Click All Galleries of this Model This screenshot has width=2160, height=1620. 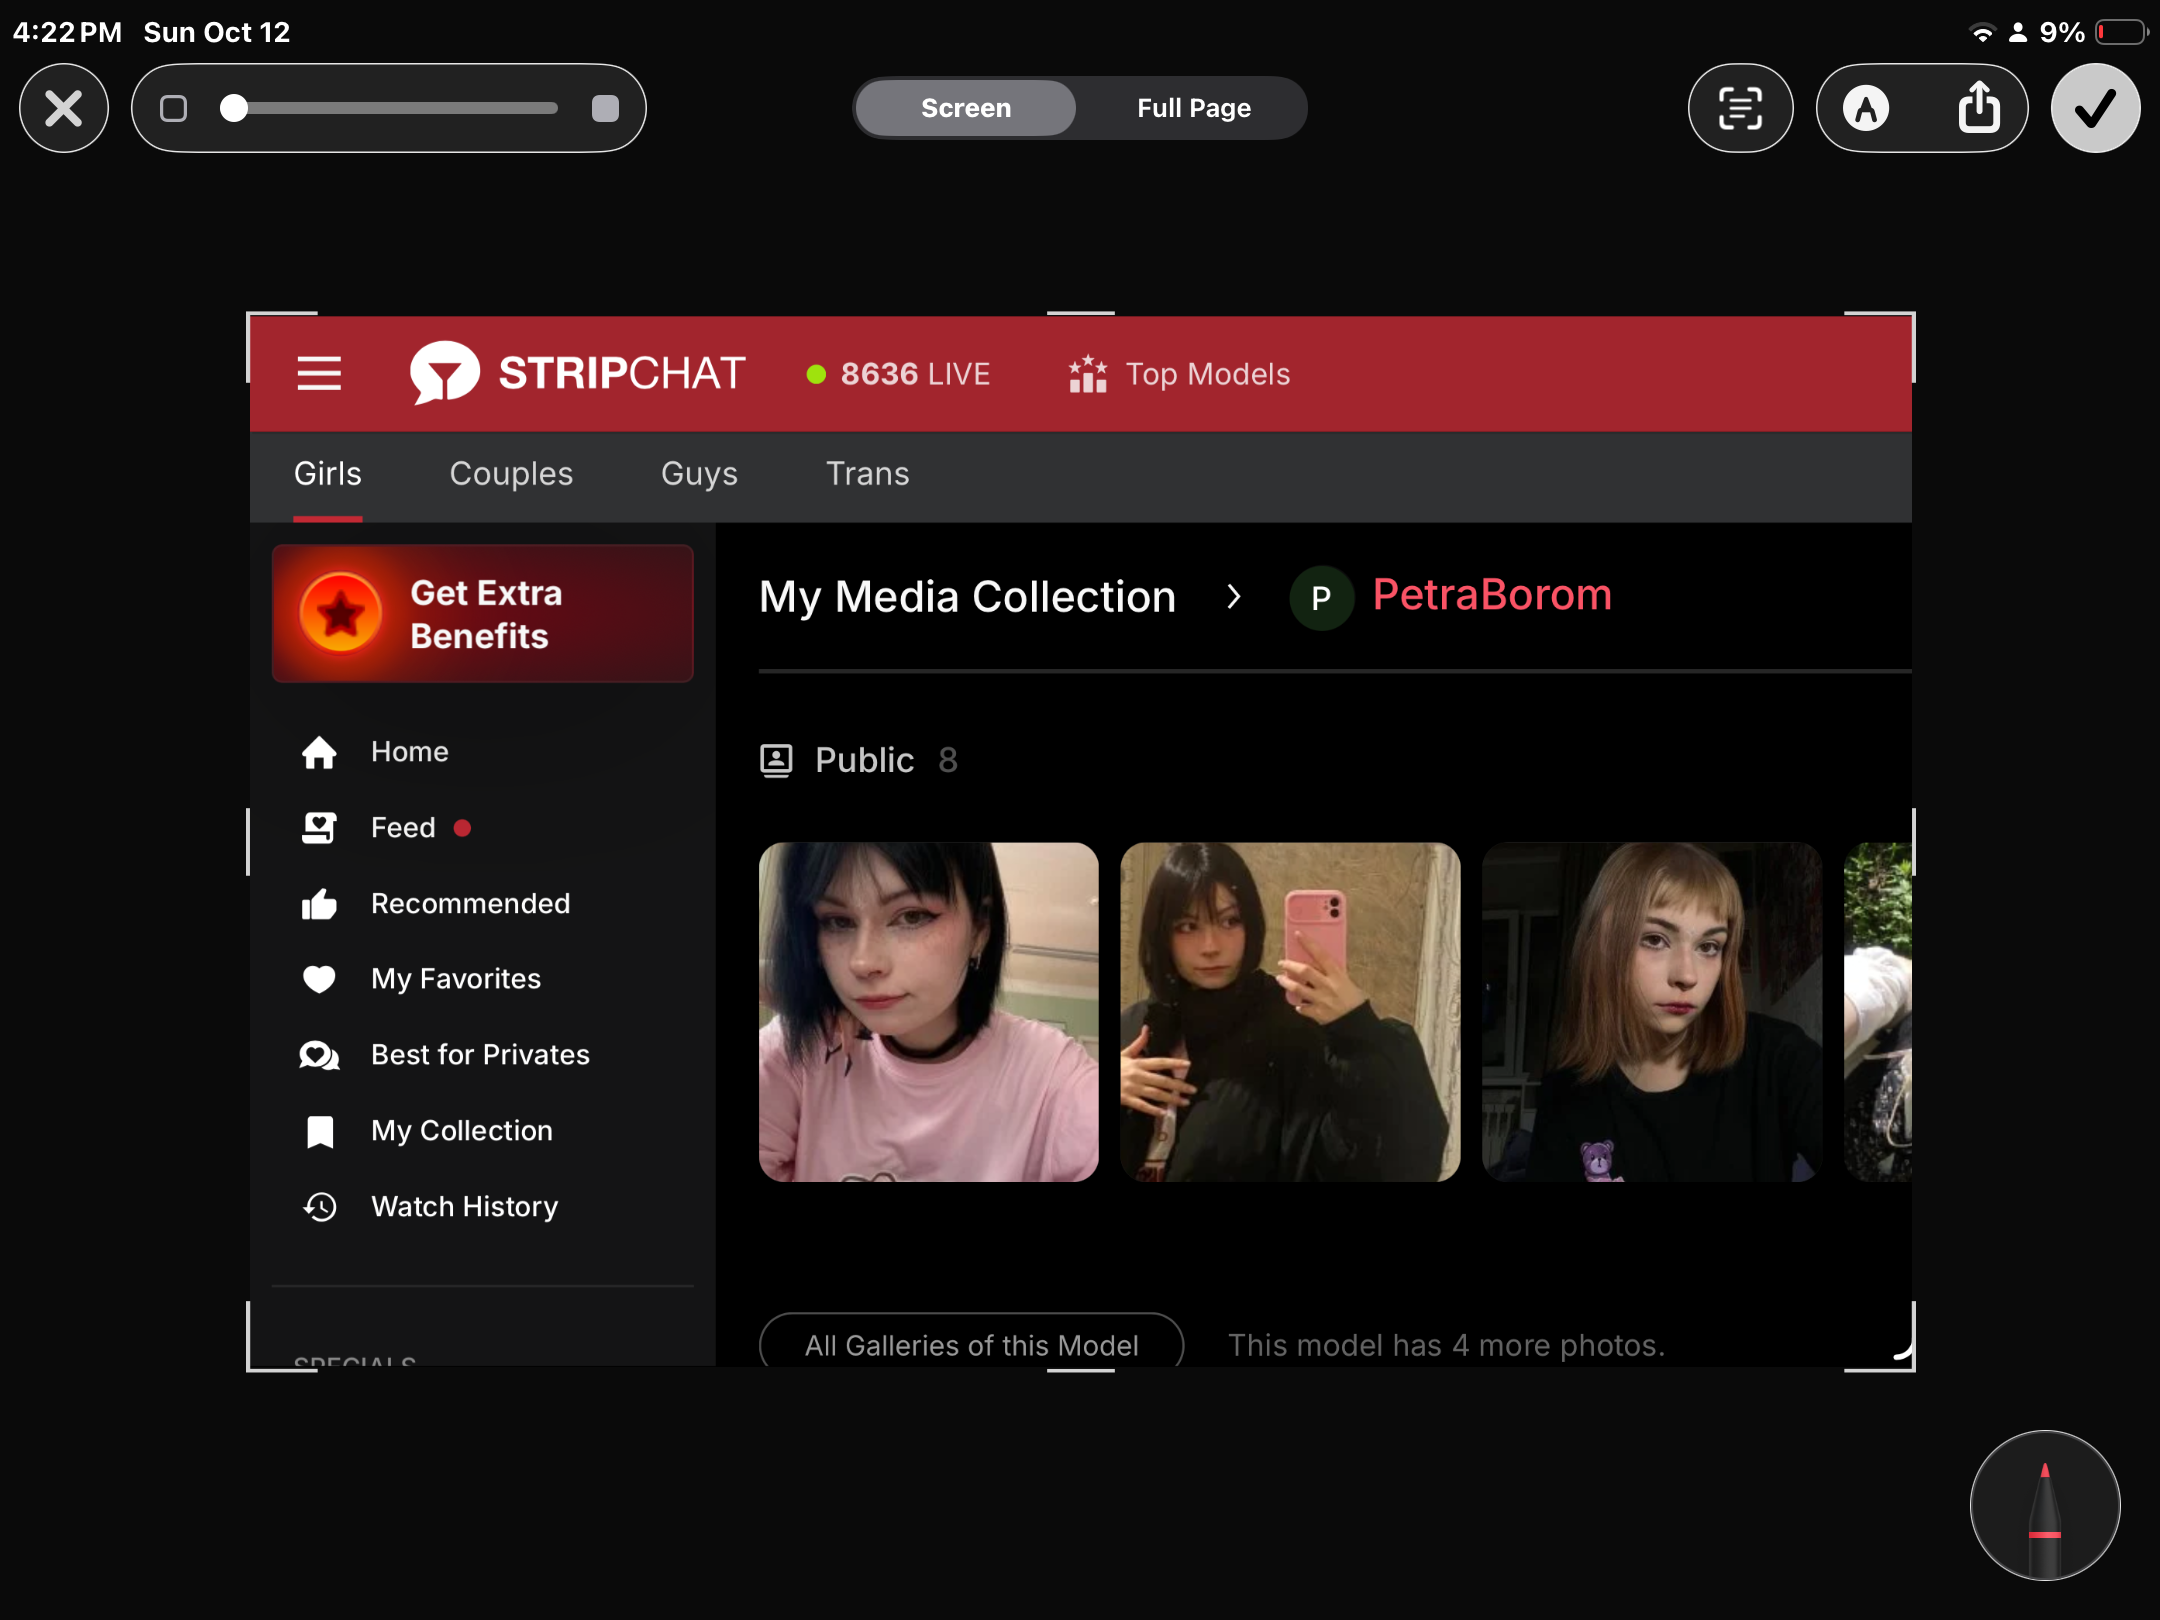(x=971, y=1344)
